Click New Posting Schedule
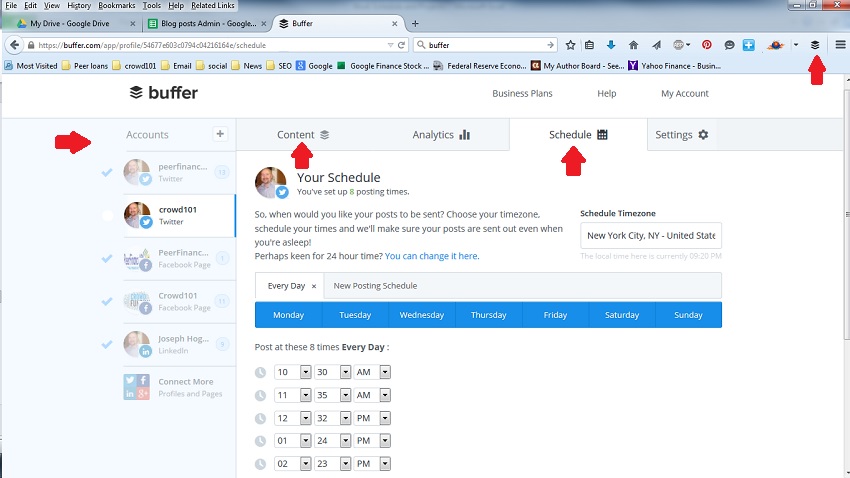 (x=375, y=286)
